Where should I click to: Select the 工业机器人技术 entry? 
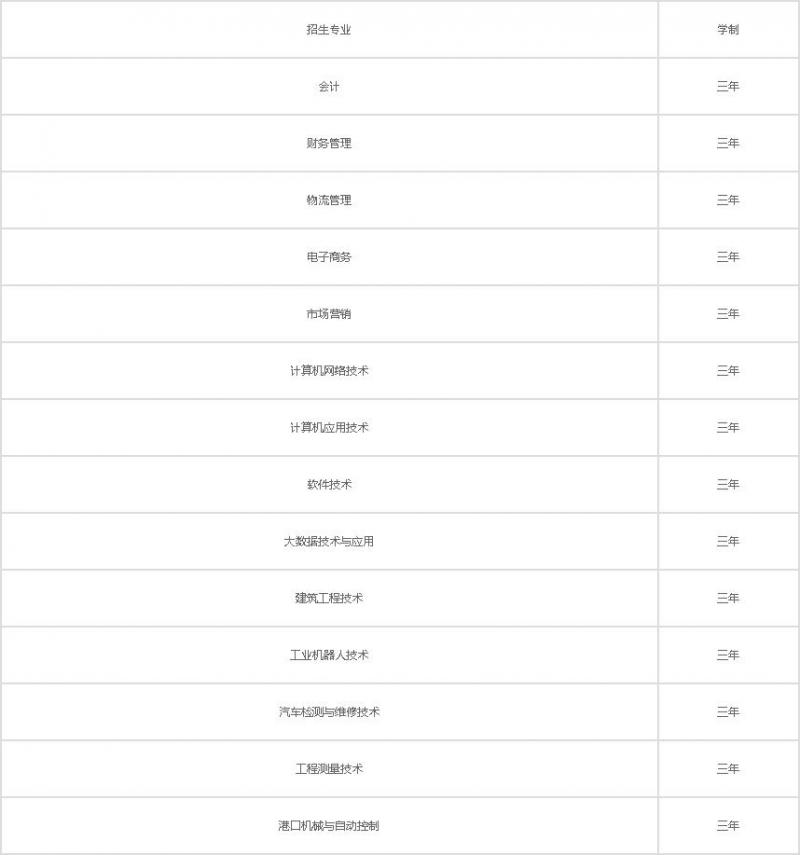tap(329, 656)
